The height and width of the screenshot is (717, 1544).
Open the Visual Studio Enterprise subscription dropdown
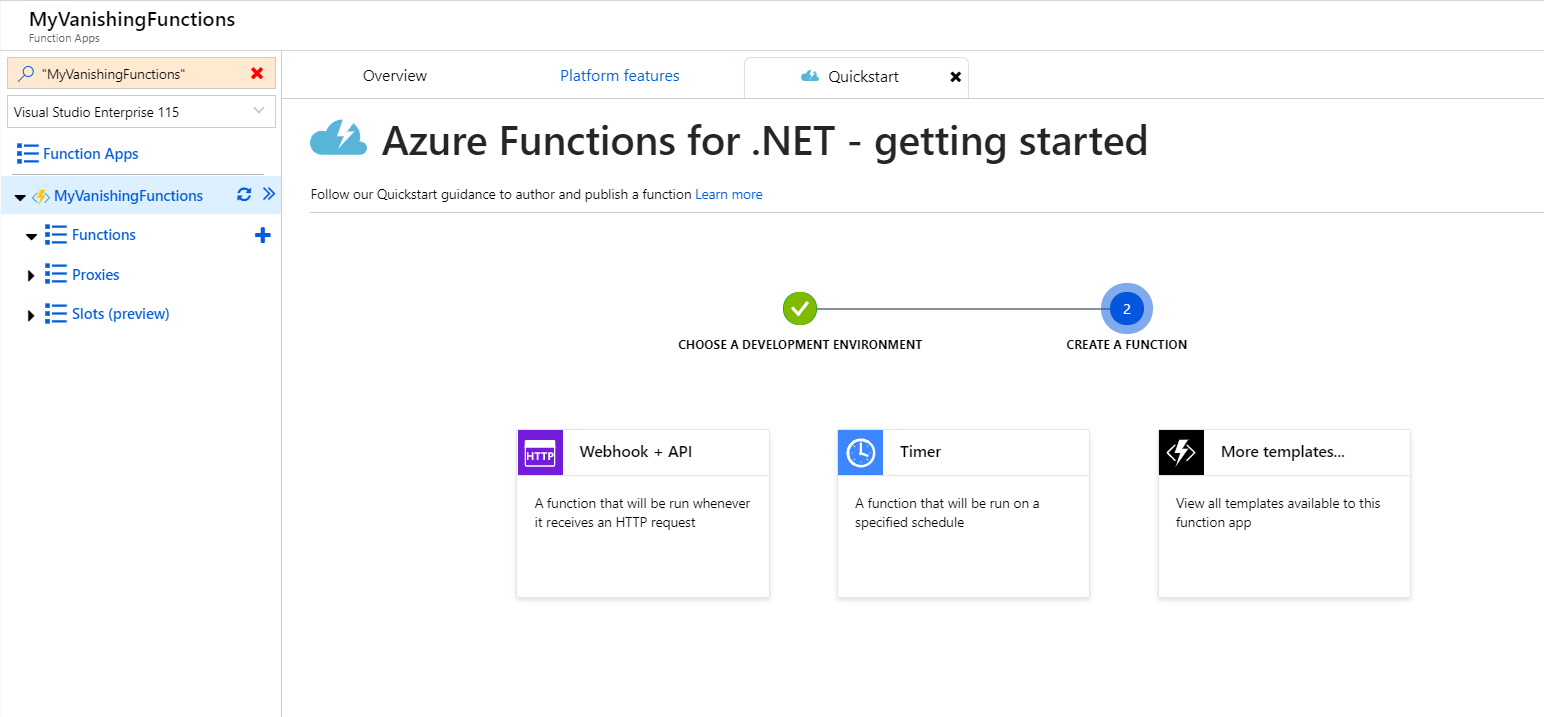click(141, 112)
